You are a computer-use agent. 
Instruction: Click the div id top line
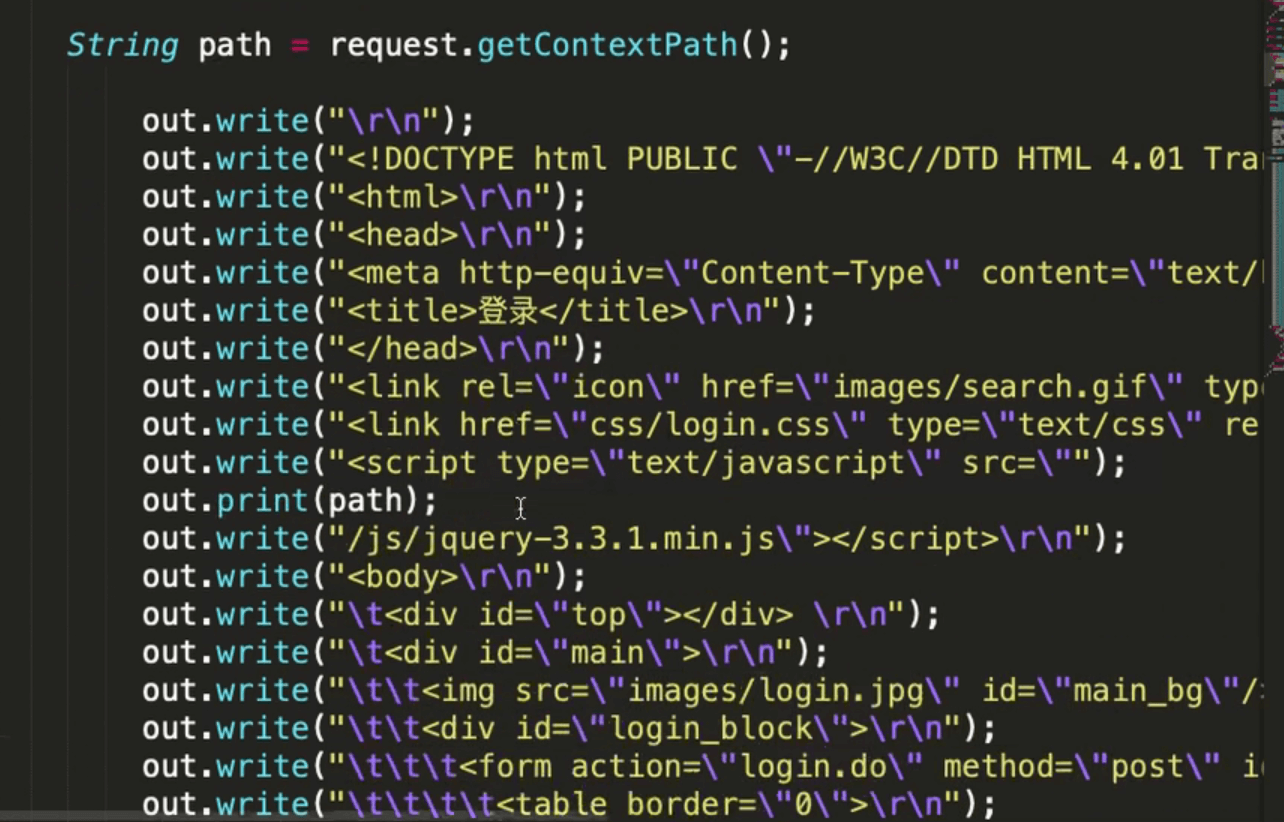[541, 615]
